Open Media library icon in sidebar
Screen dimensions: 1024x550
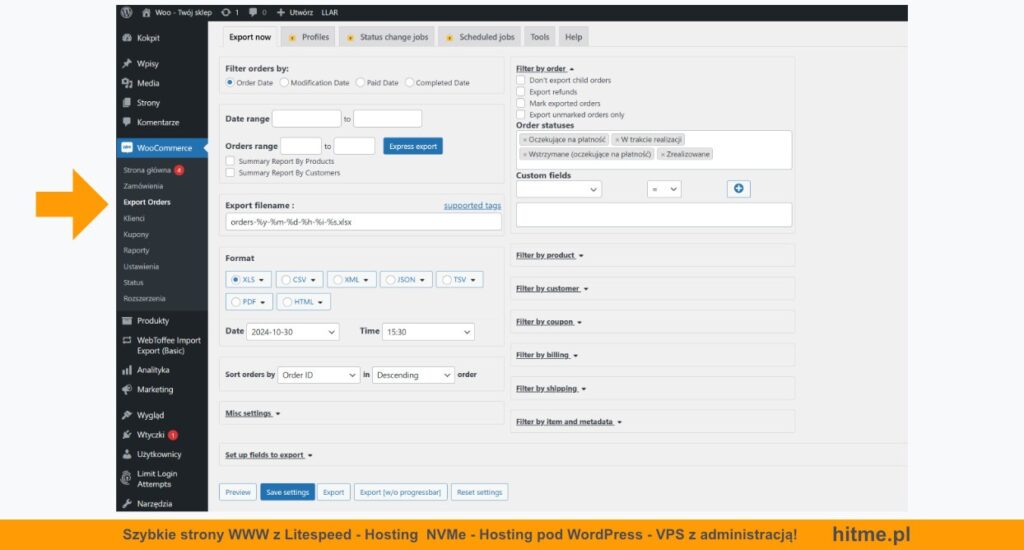127,83
